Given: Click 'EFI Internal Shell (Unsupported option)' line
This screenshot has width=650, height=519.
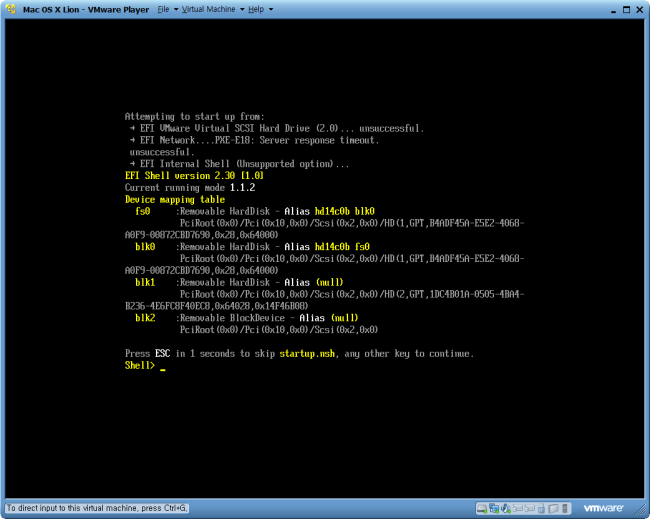Looking at the screenshot, I should tap(240, 164).
